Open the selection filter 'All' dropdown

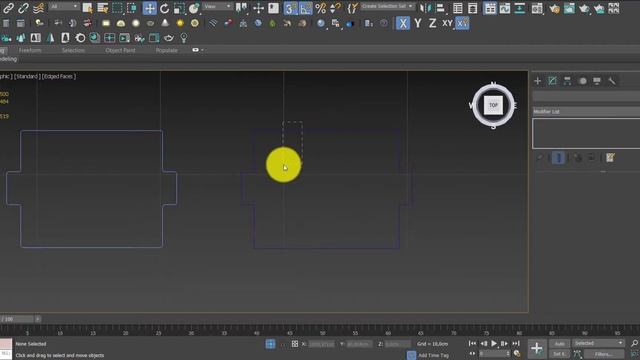pos(64,7)
